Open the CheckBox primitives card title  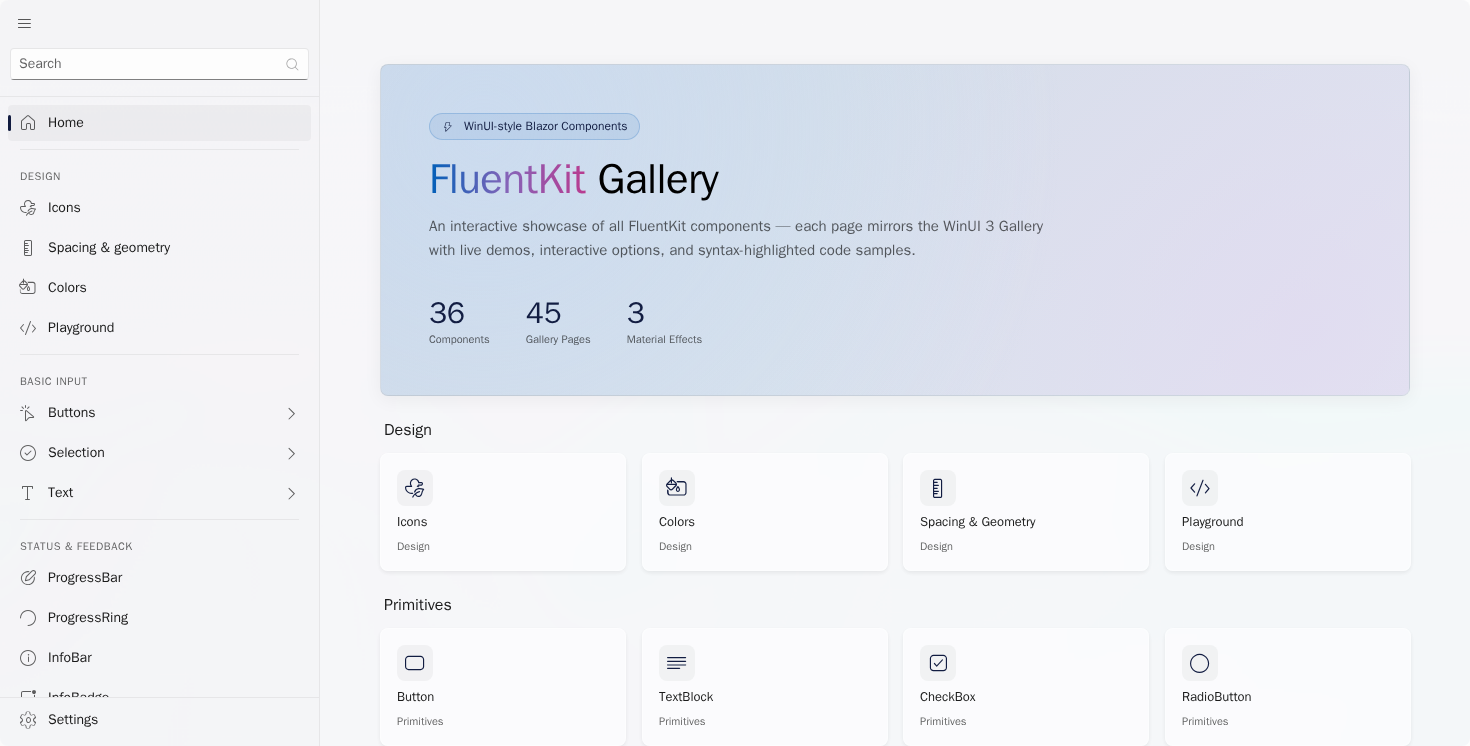948,697
